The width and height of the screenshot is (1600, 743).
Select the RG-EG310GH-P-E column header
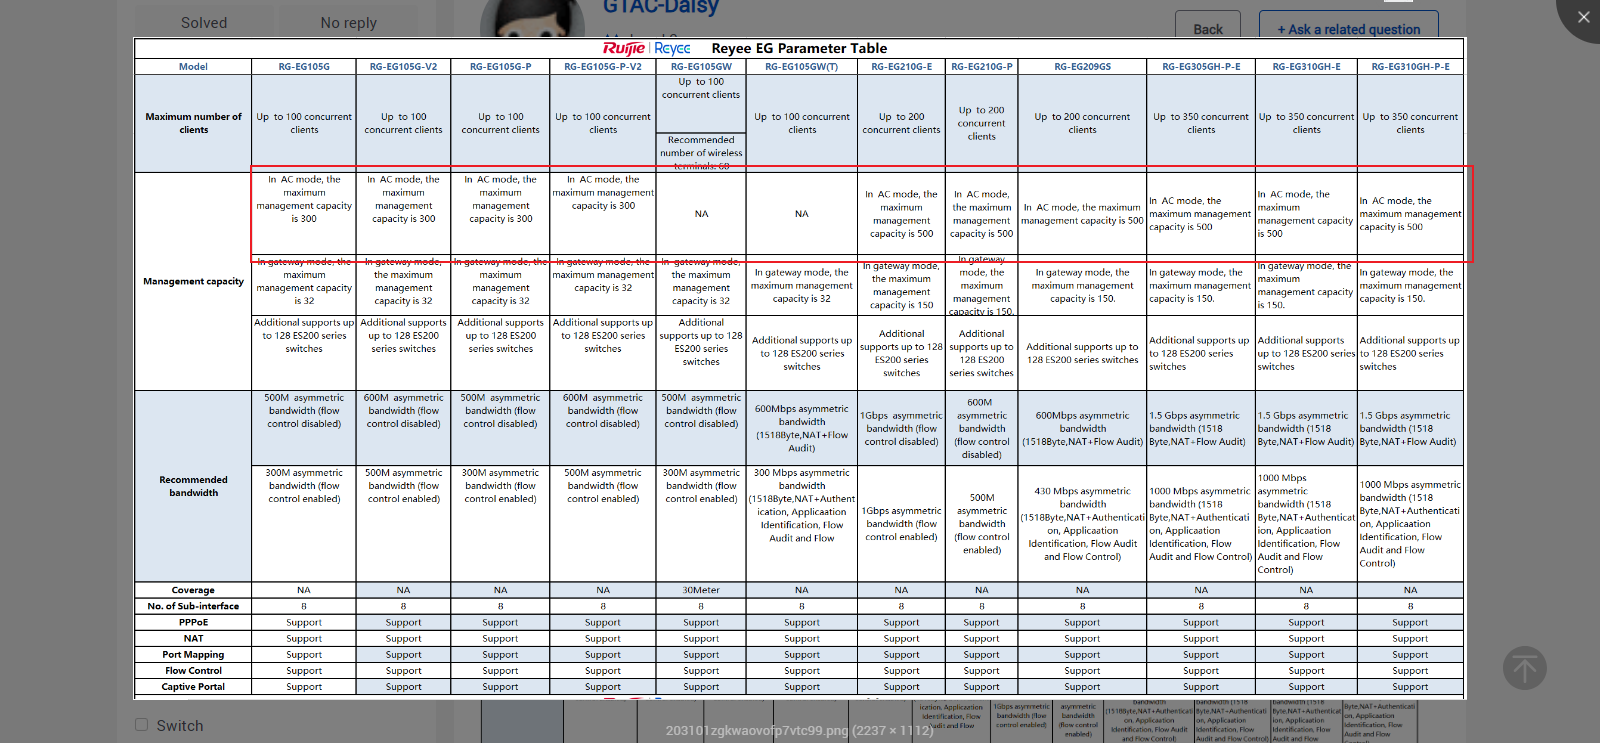tap(1410, 66)
